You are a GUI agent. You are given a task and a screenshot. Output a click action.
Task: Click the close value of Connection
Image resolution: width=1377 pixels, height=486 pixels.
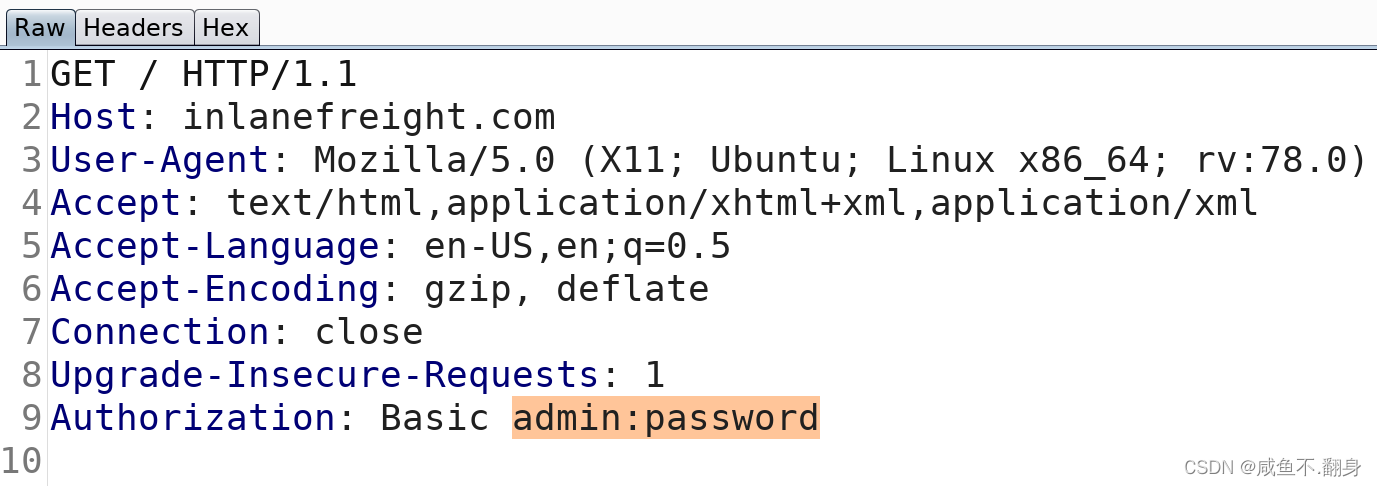click(x=369, y=333)
